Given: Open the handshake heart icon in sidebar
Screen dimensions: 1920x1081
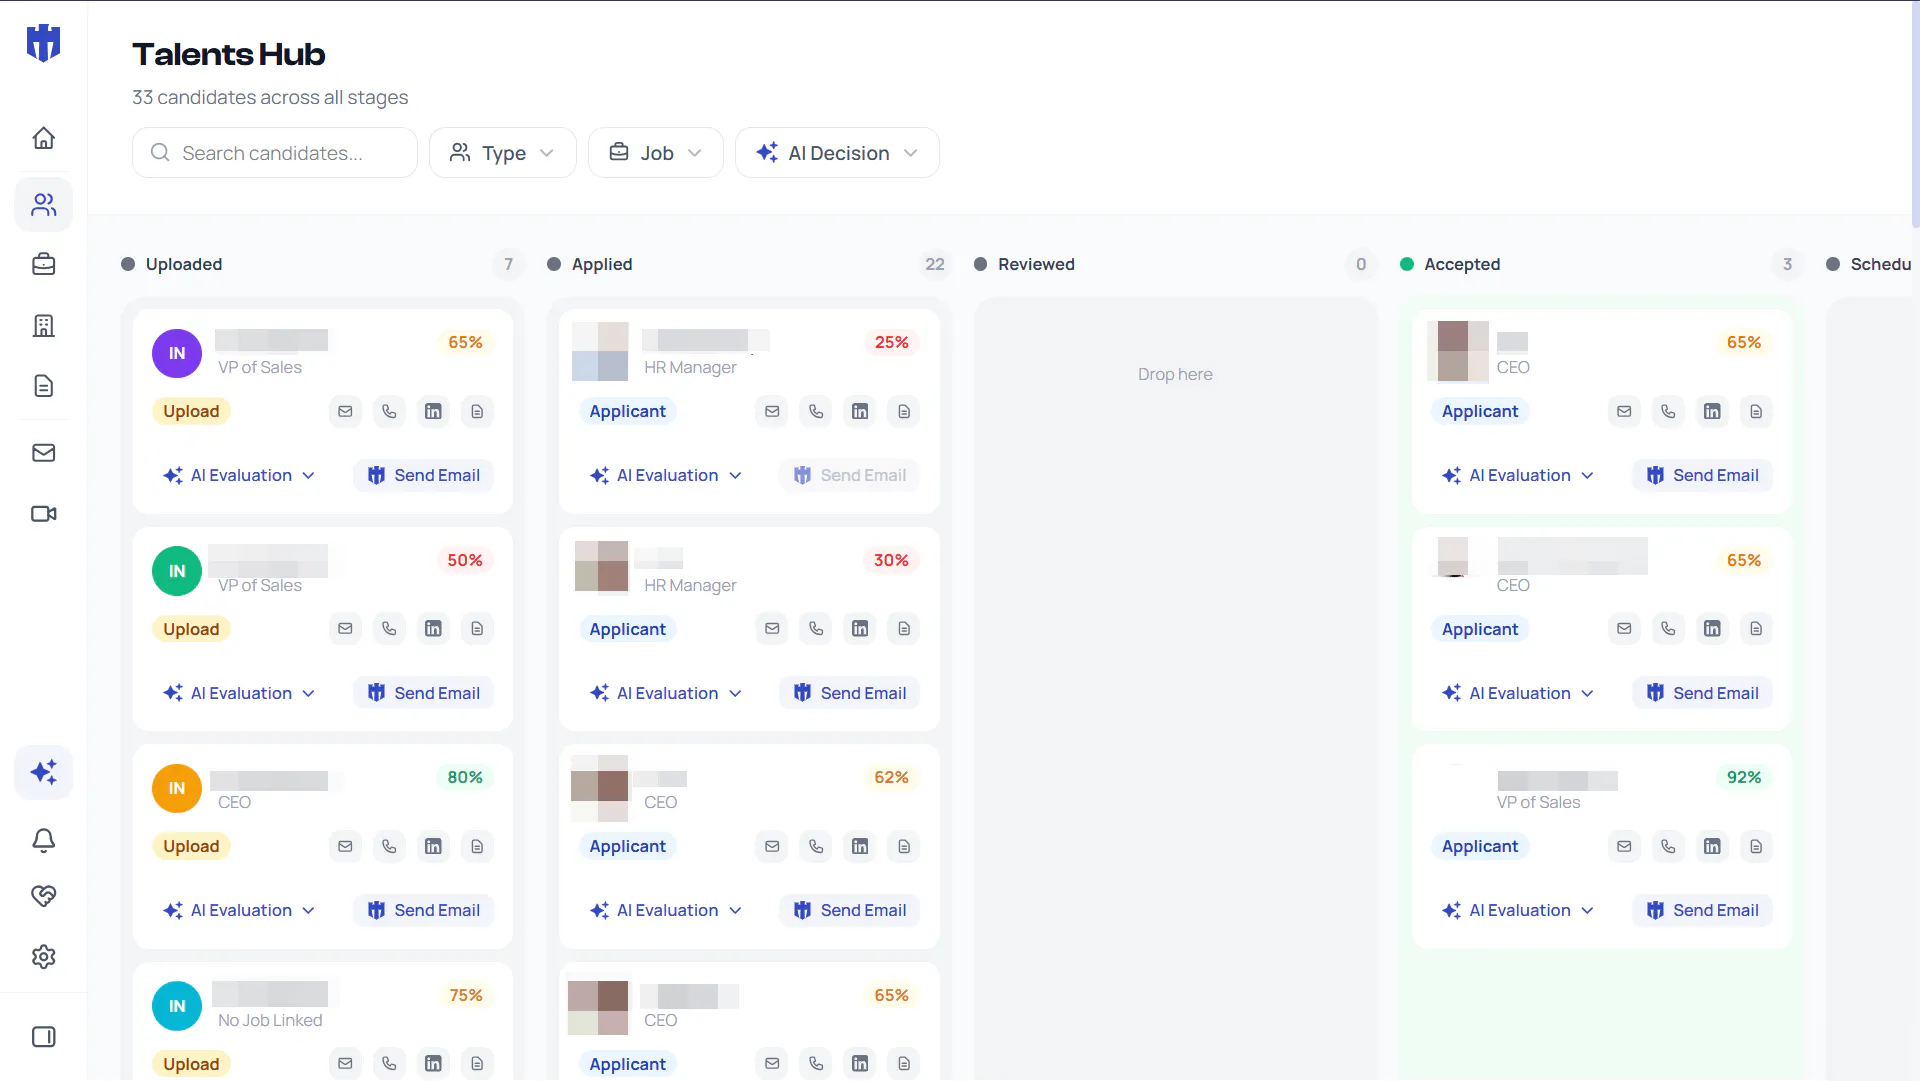Looking at the screenshot, I should click(x=43, y=896).
